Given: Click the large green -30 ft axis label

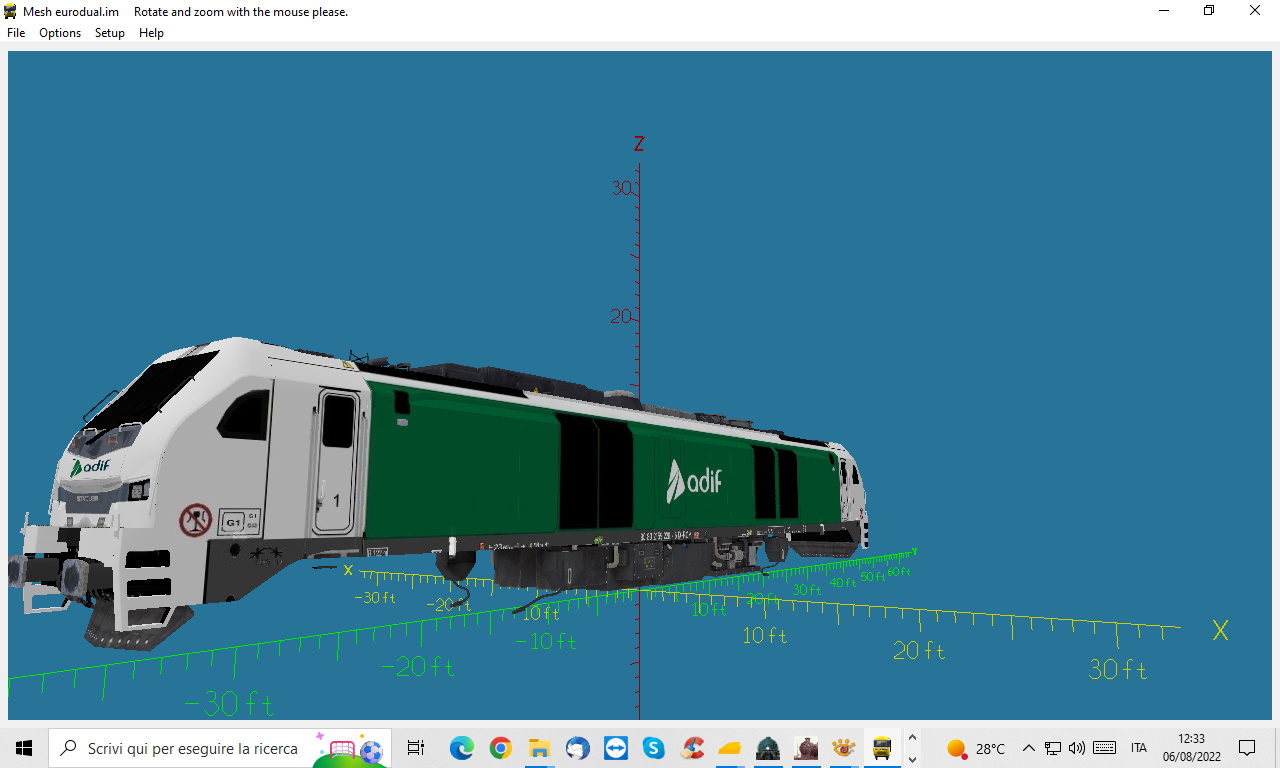Looking at the screenshot, I should click(x=229, y=704).
